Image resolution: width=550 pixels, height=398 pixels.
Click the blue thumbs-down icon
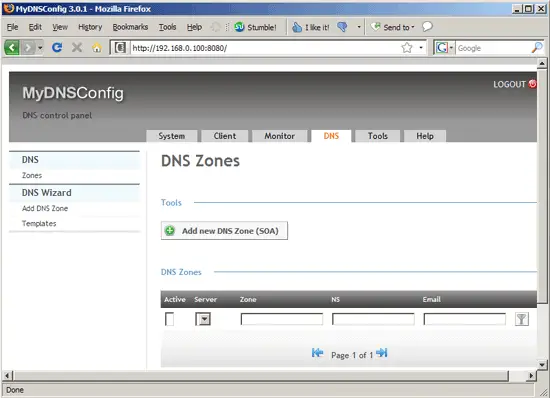click(342, 27)
